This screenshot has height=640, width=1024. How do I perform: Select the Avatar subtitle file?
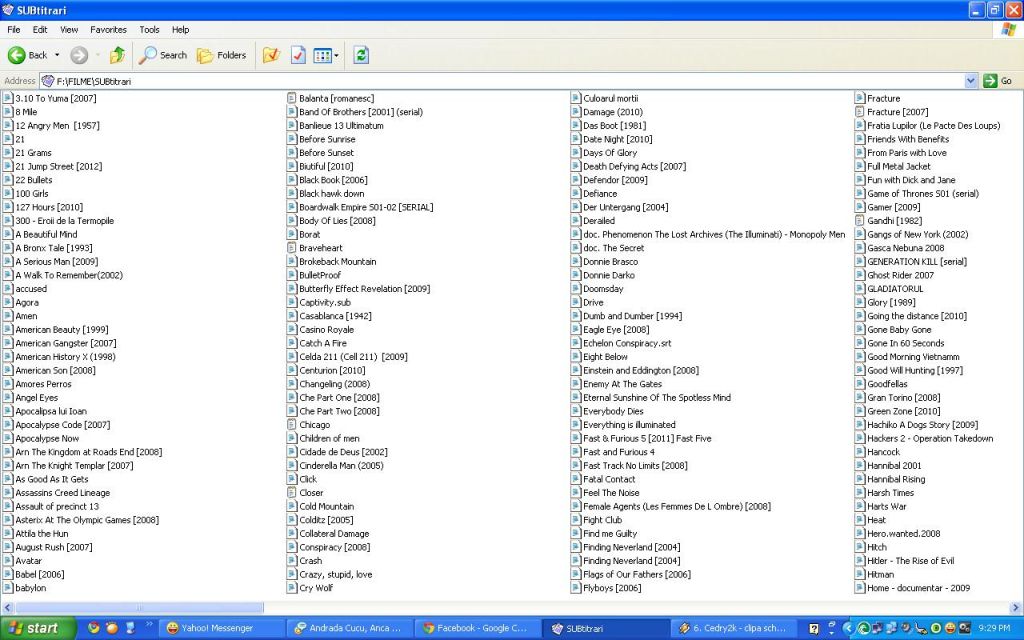click(28, 561)
